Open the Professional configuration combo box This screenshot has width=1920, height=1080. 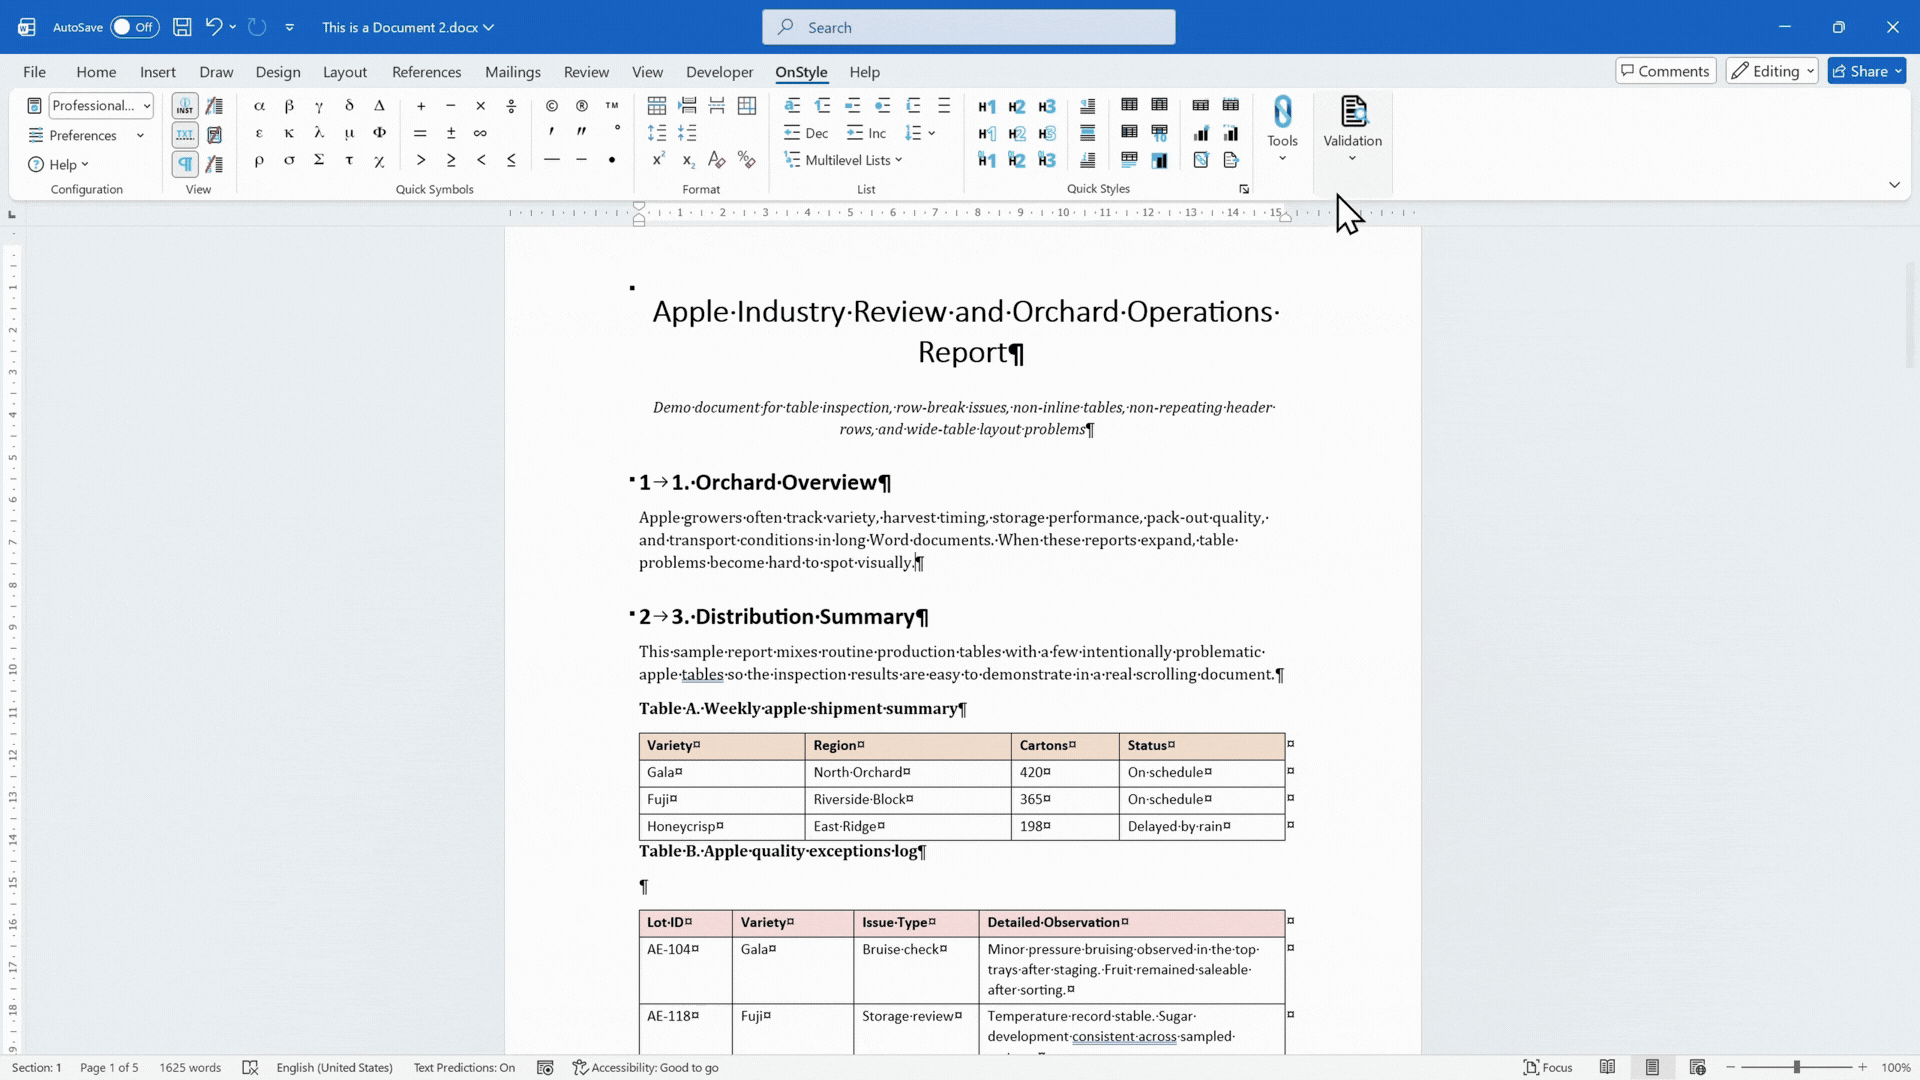pos(101,105)
